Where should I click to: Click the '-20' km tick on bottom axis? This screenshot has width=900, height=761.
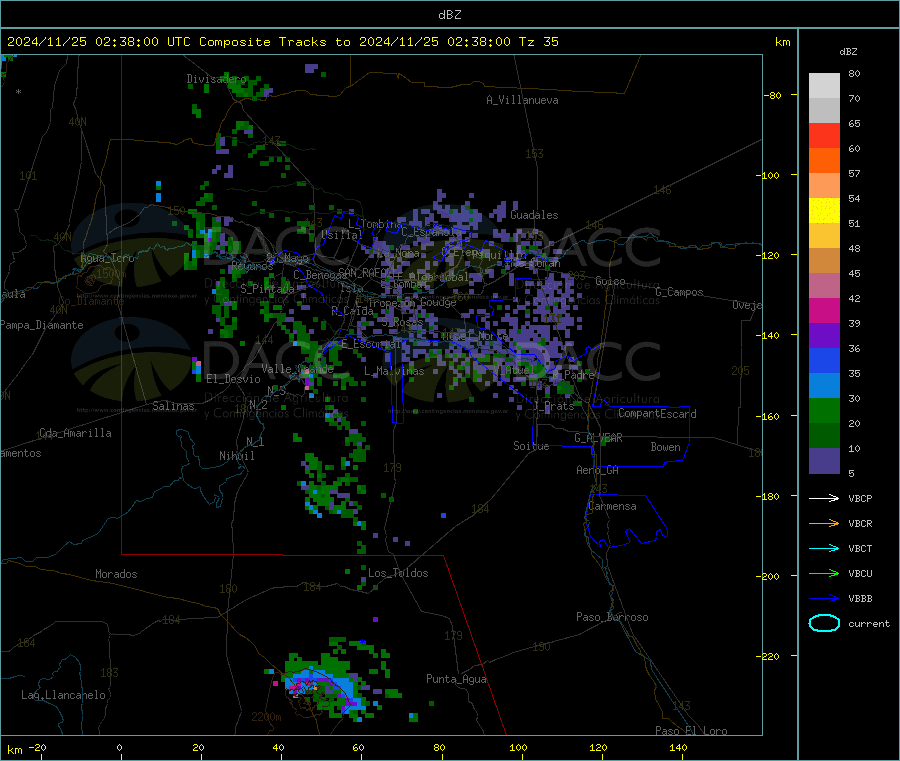(x=37, y=747)
